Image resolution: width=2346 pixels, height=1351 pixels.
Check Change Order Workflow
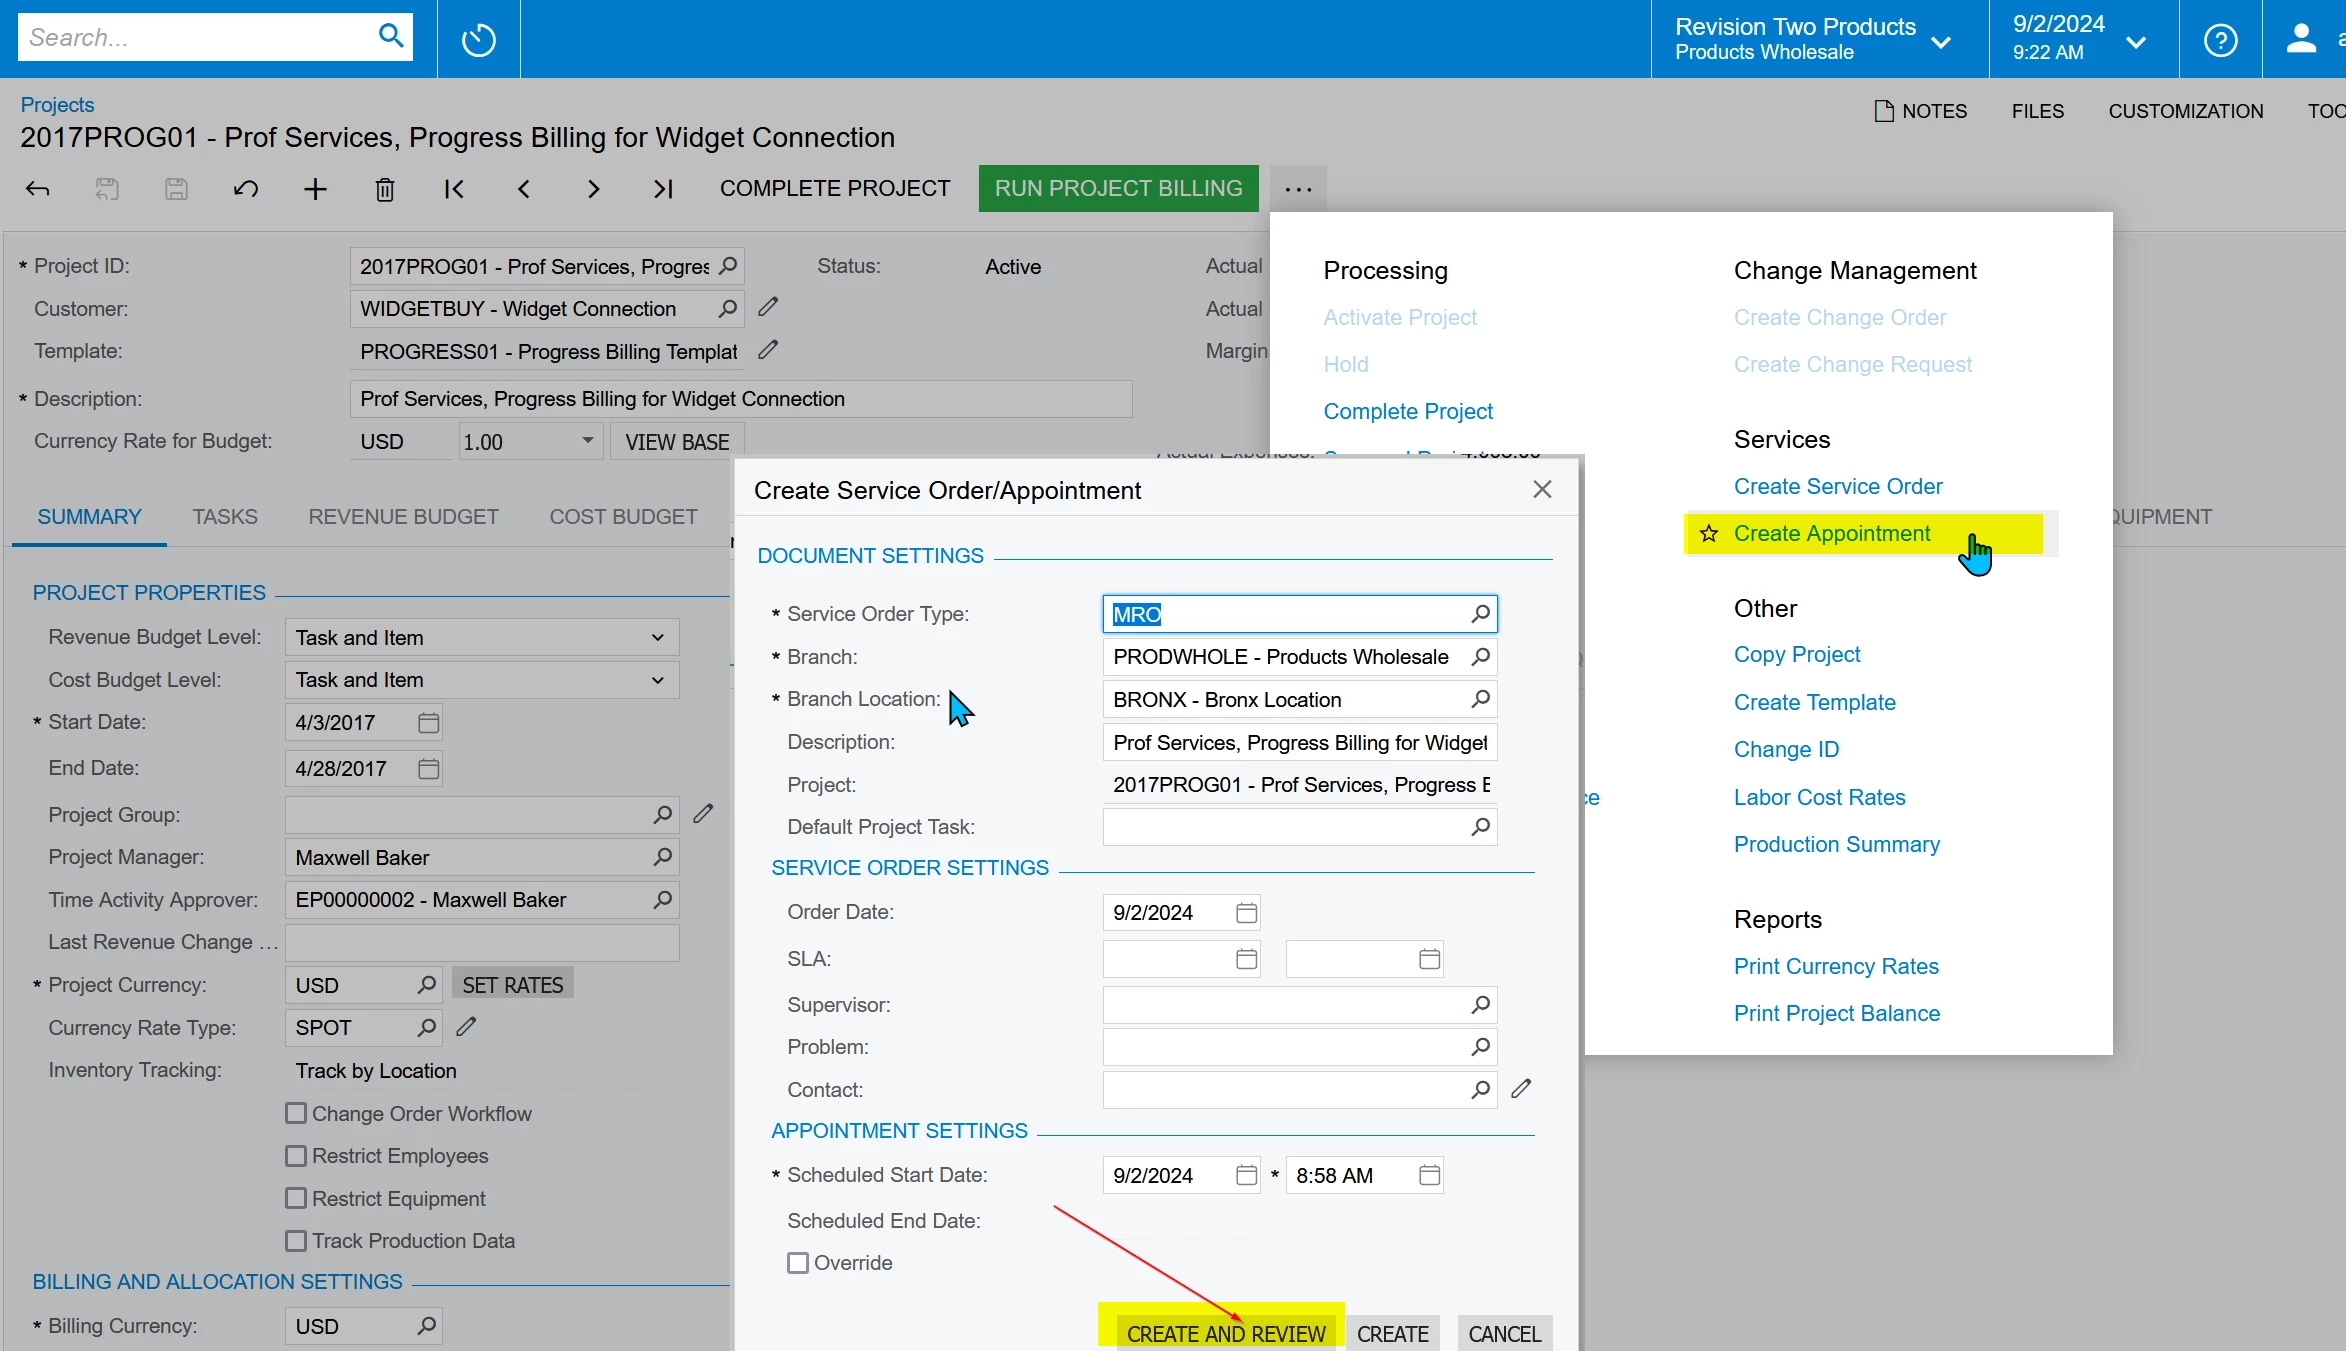(x=296, y=1114)
